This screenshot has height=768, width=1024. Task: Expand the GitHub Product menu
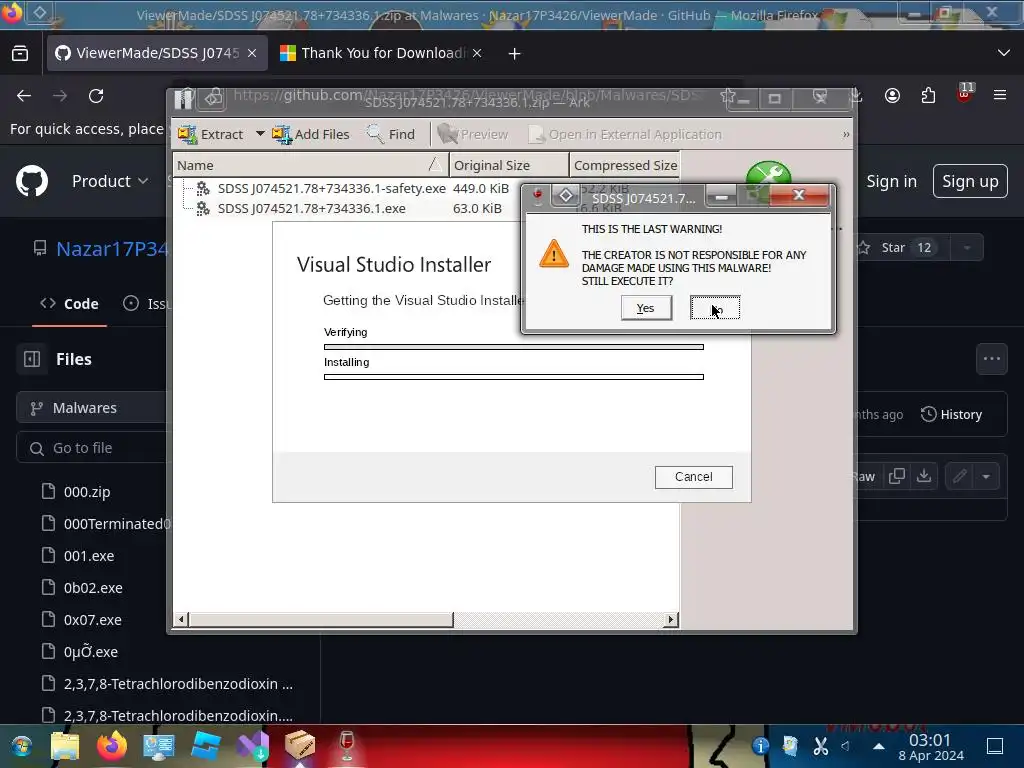(x=110, y=181)
